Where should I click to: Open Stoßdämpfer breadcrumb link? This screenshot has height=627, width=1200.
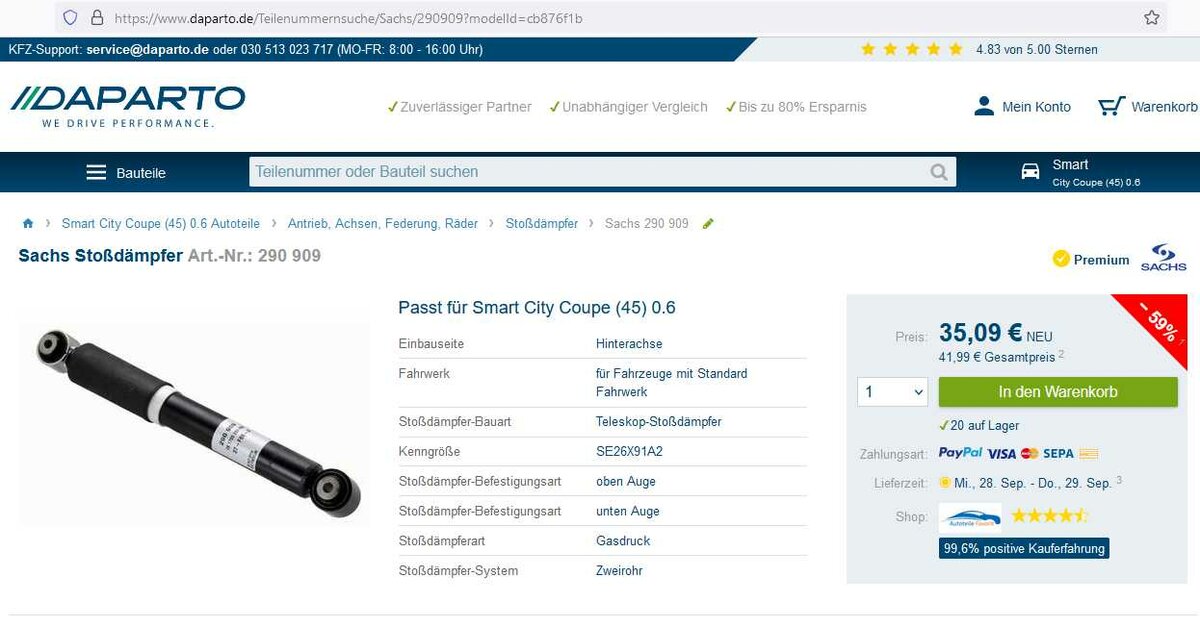(x=542, y=224)
